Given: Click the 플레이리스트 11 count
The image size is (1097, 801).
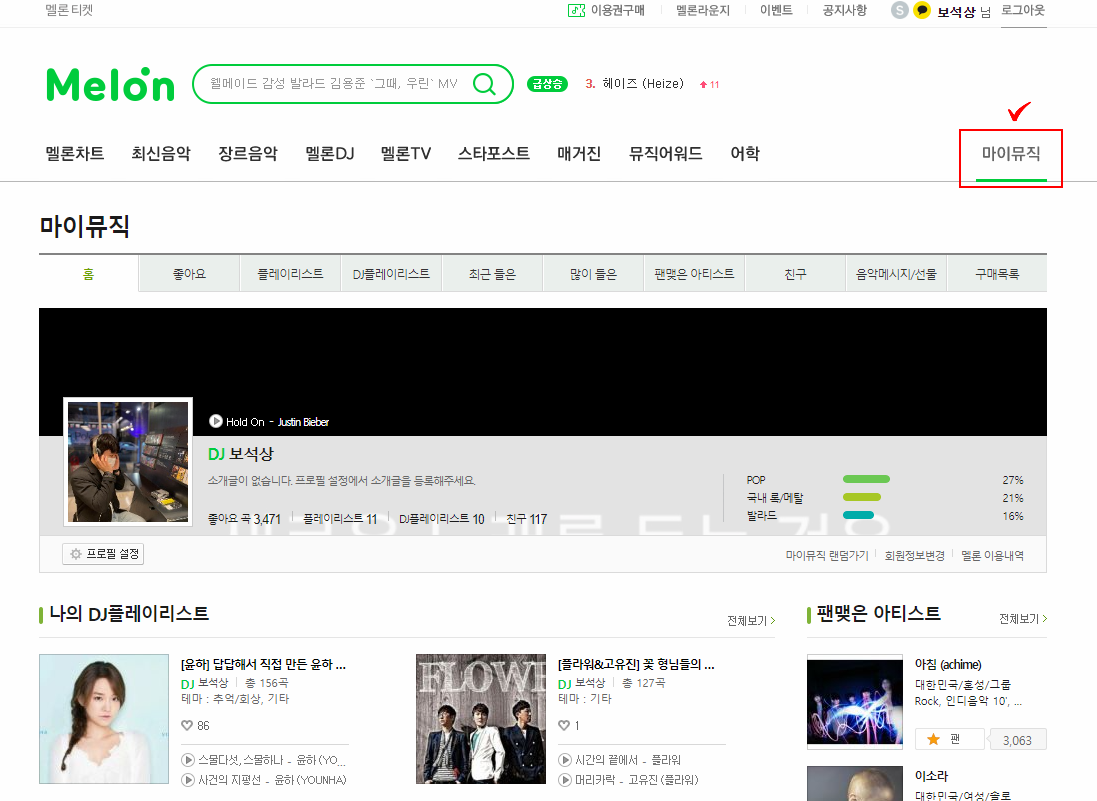Looking at the screenshot, I should click(x=340, y=519).
